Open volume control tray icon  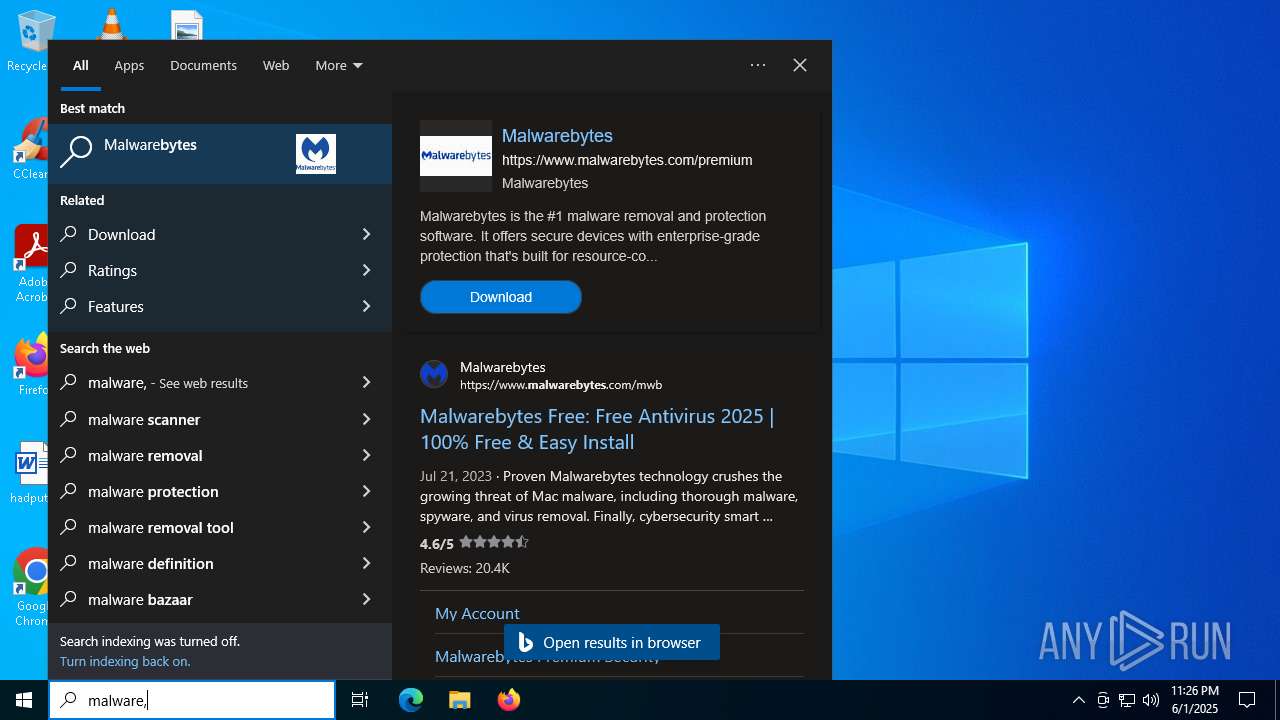click(1151, 700)
